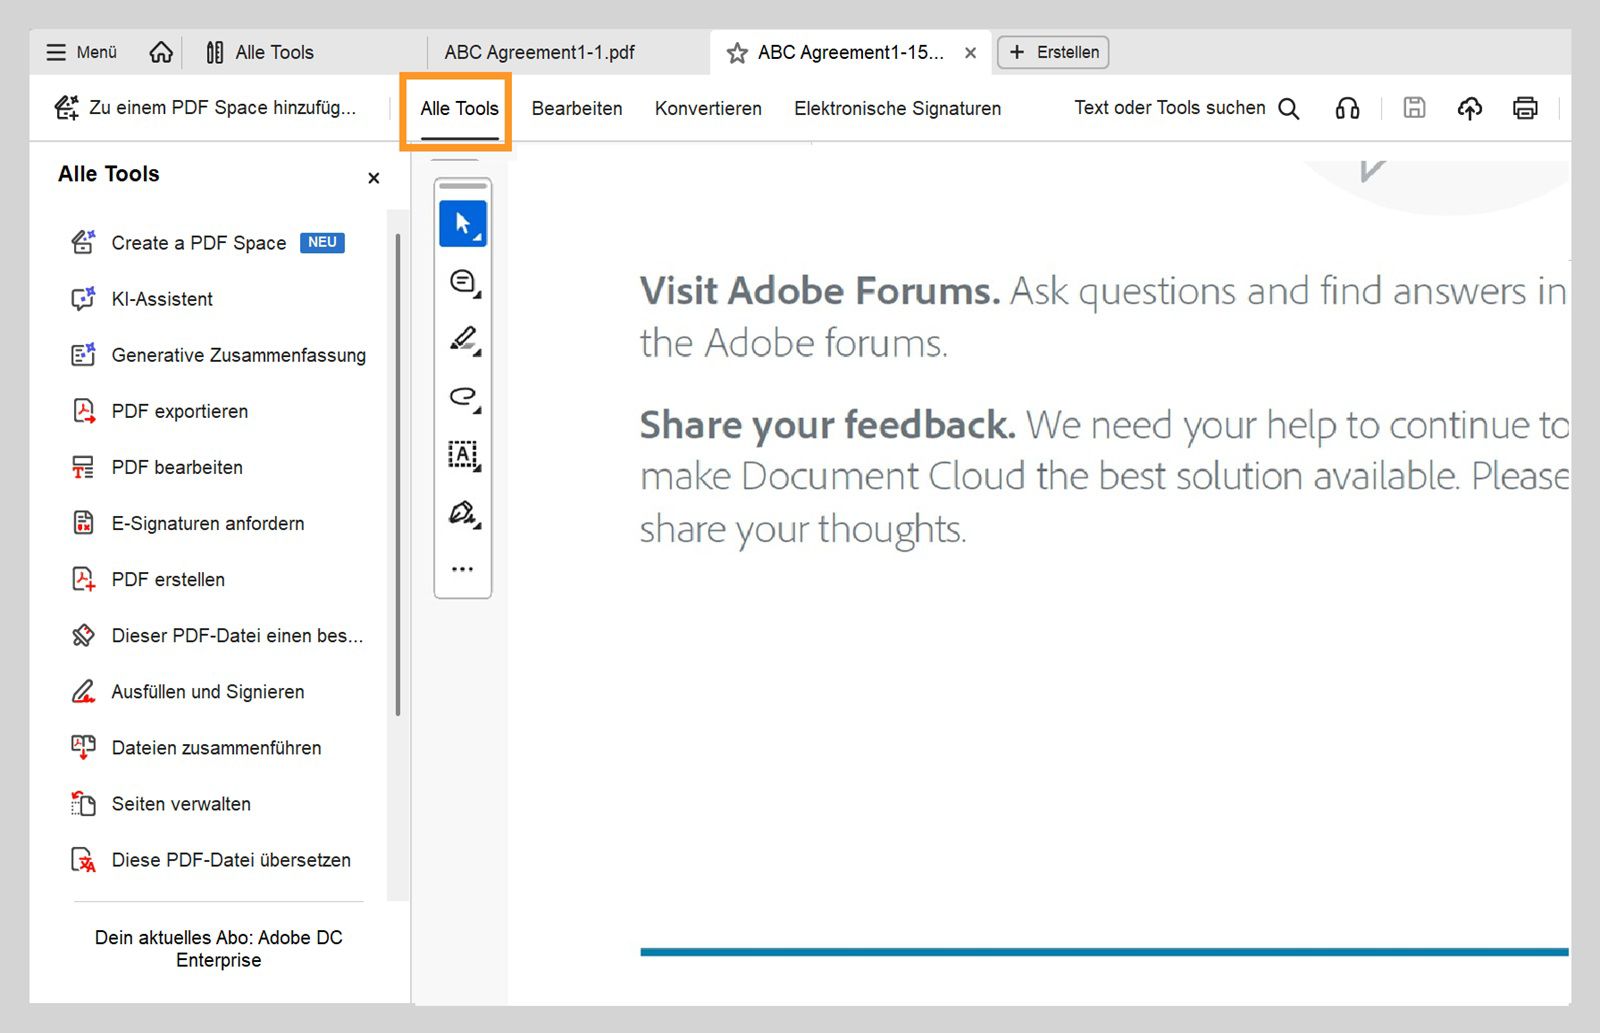Screen dimensions: 1600x1033
Task: Star the ABC Agreement1-15 tab as favorite
Action: click(x=737, y=53)
